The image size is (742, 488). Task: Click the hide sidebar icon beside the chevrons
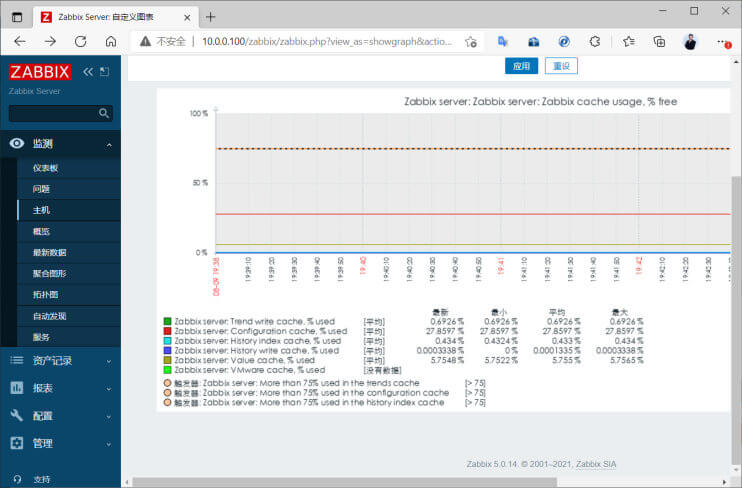pos(105,72)
